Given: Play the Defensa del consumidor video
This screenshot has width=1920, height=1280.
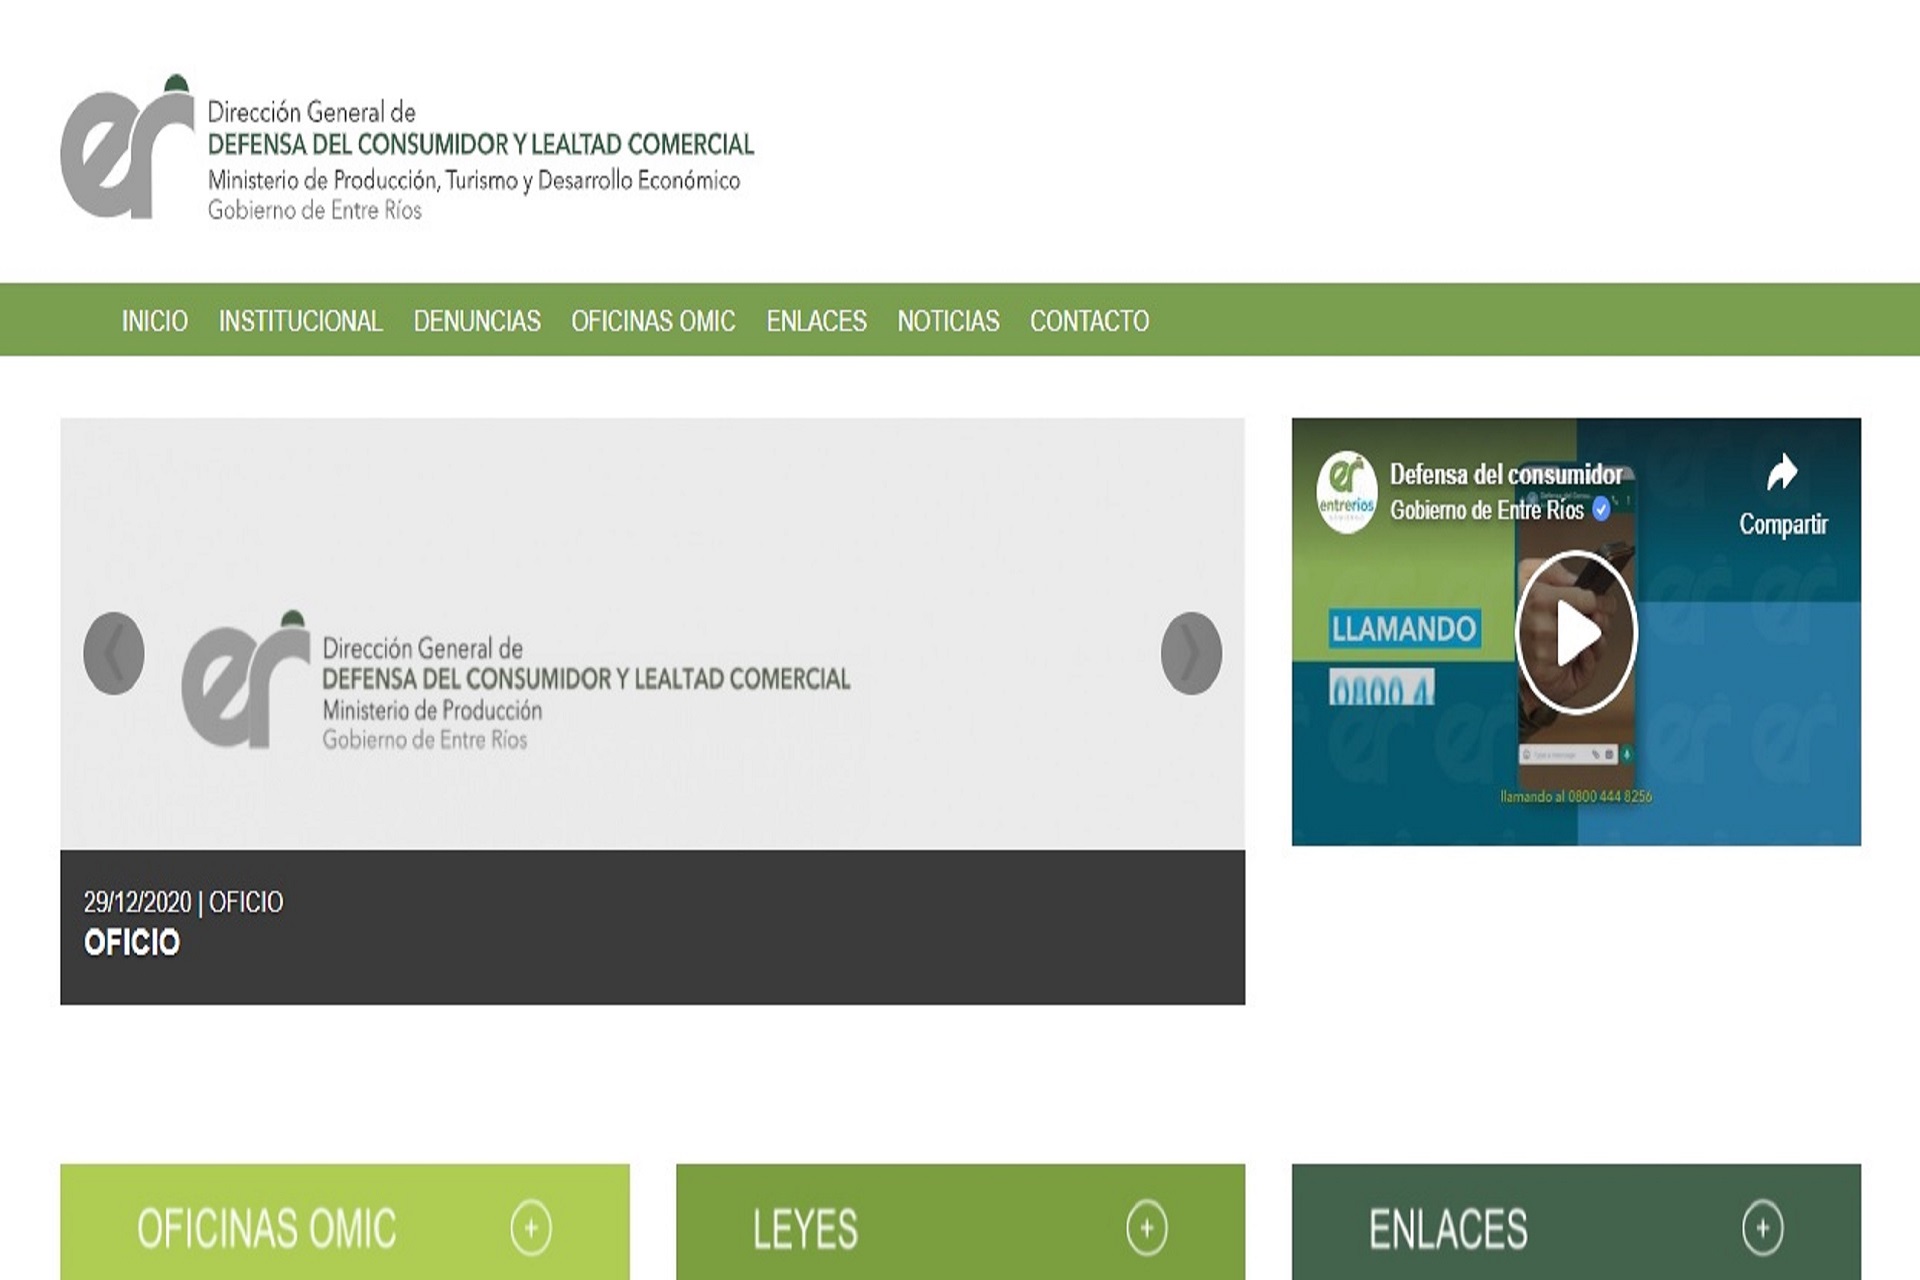Looking at the screenshot, I should click(x=1575, y=632).
